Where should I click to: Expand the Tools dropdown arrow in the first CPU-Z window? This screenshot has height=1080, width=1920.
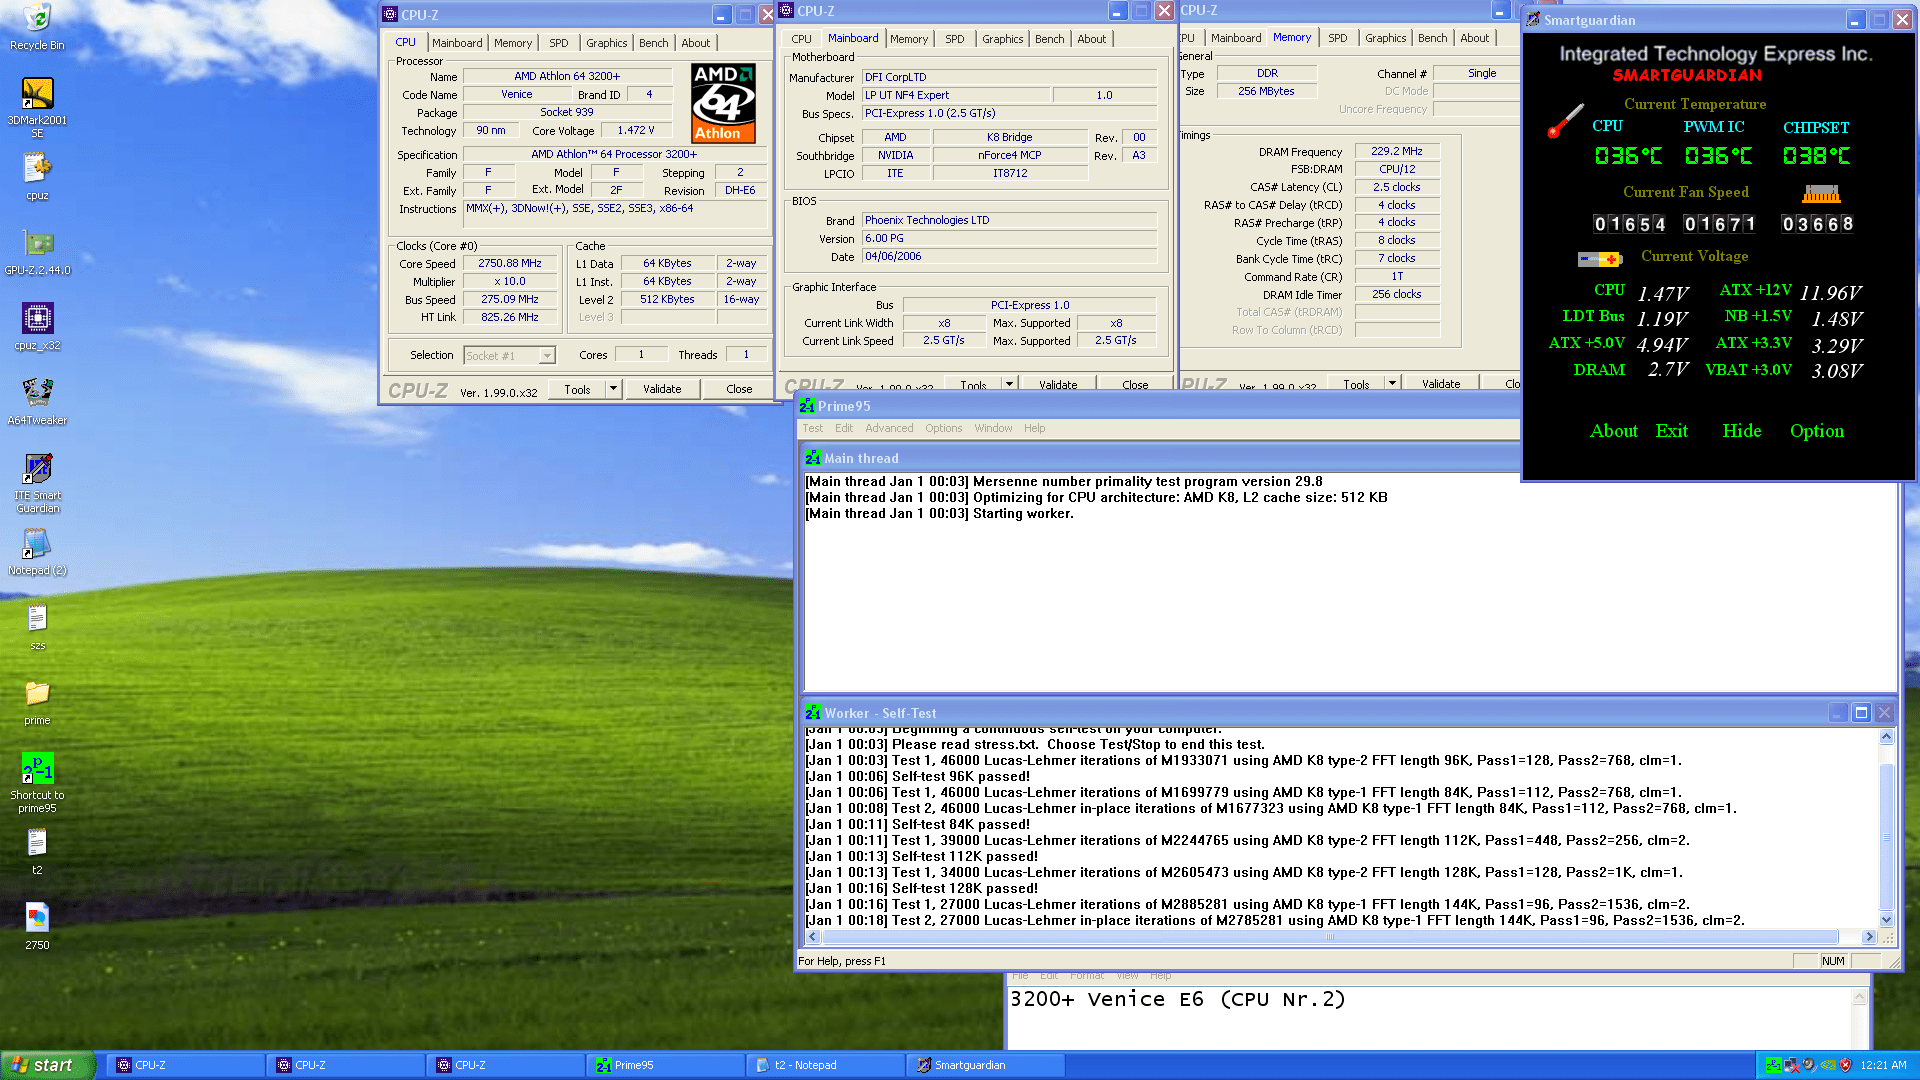coord(613,389)
